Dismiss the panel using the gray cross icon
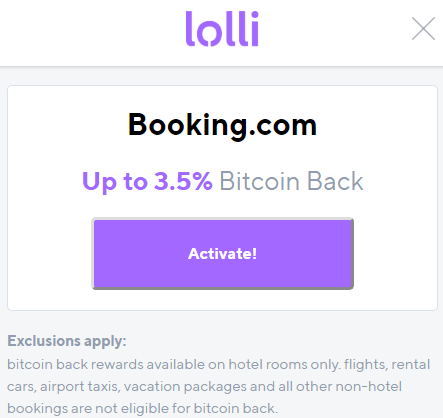 [423, 28]
